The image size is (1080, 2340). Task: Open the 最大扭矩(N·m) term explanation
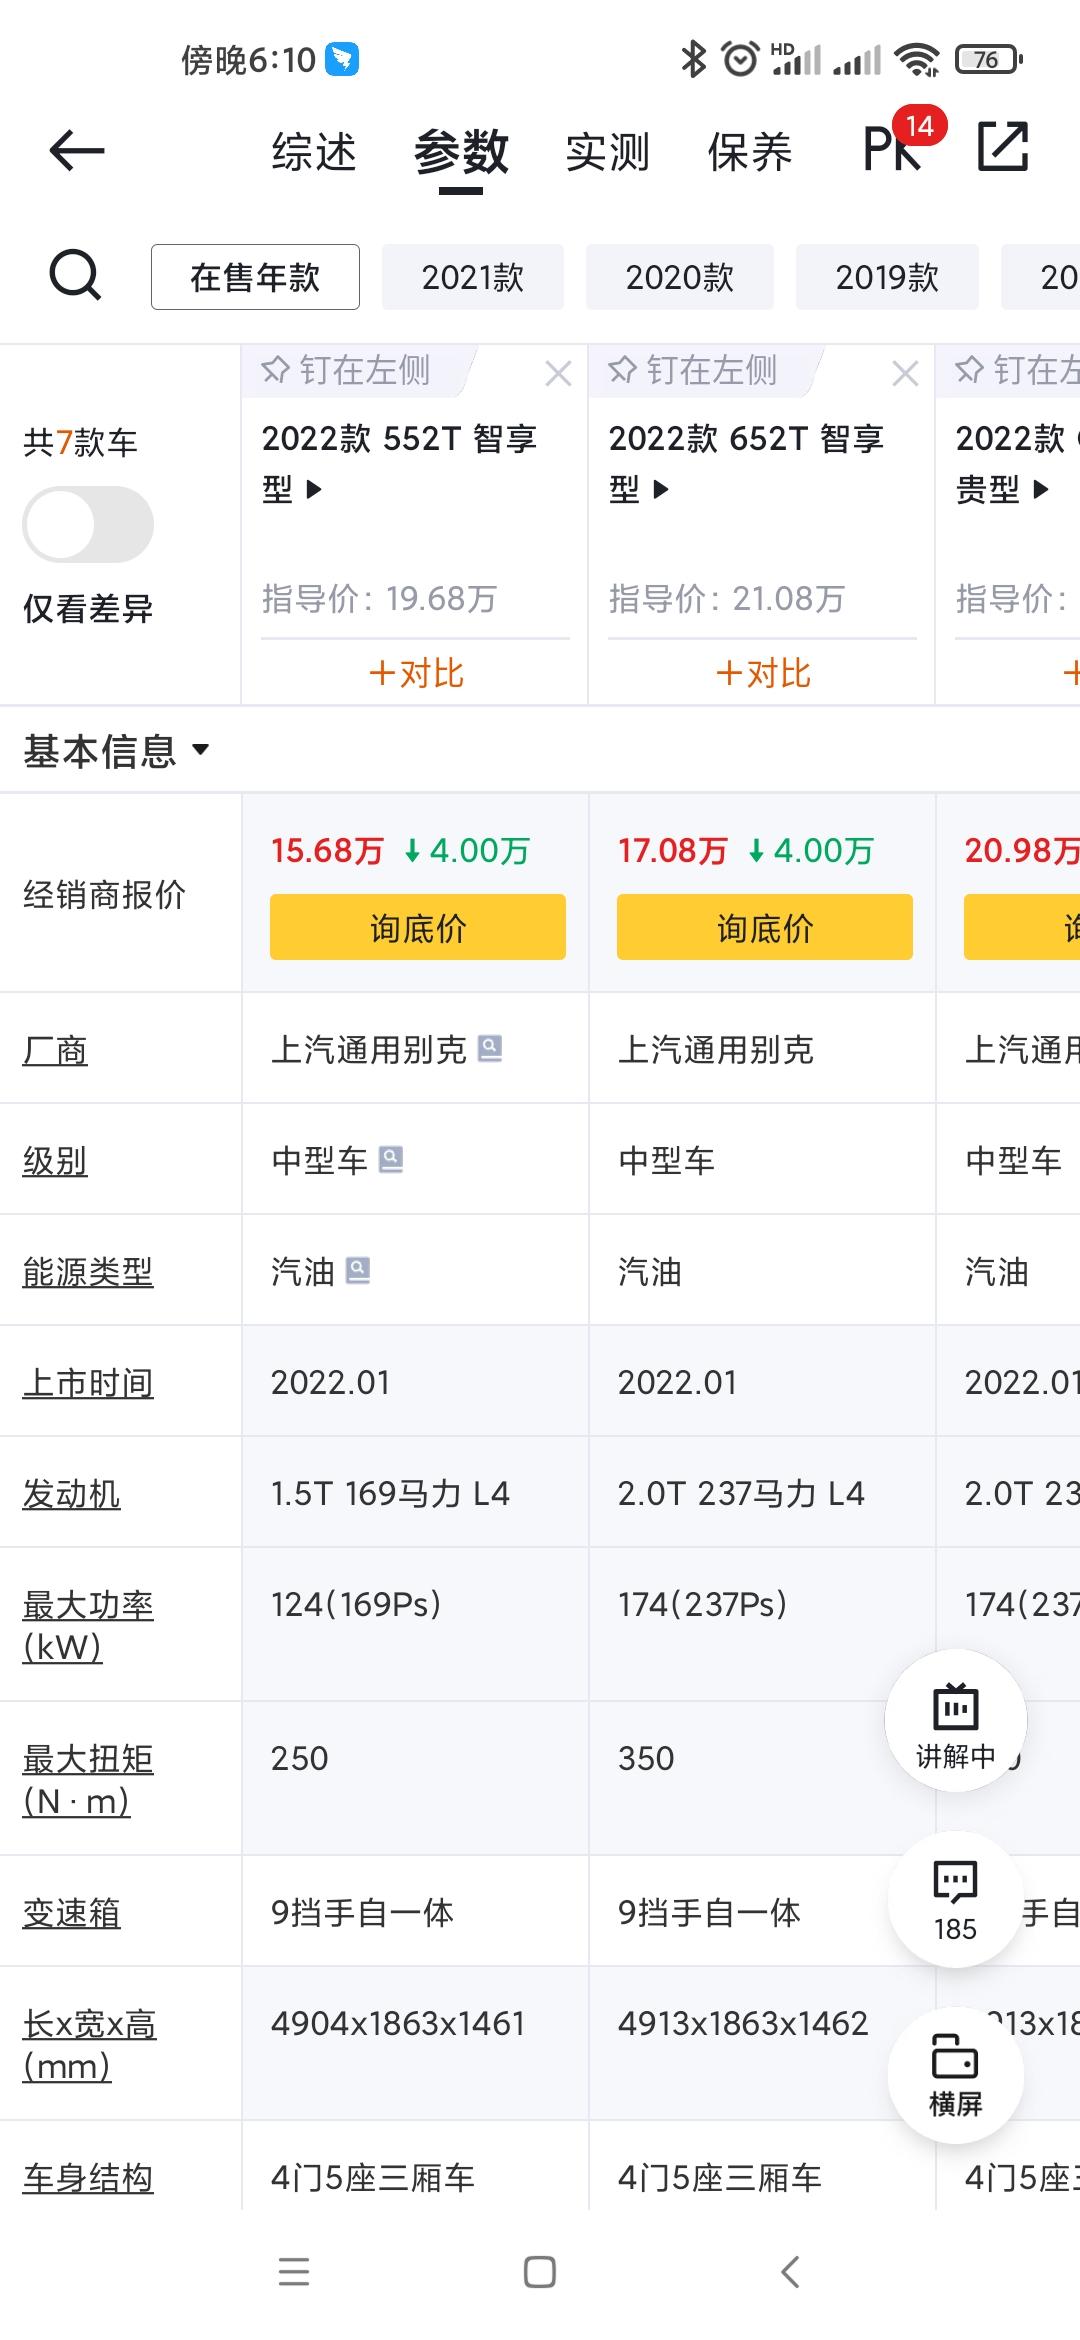[88, 1779]
